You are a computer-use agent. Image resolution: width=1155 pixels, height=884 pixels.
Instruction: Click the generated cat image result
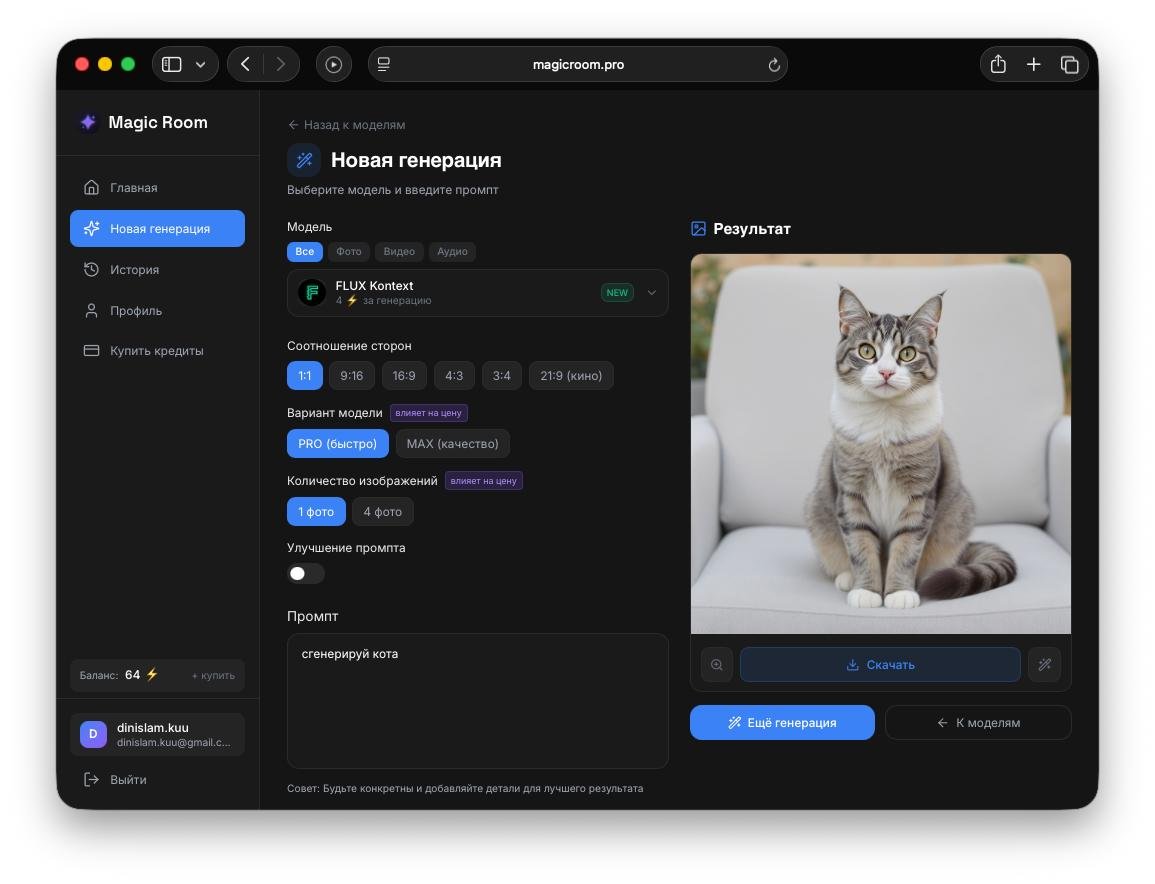pos(880,443)
